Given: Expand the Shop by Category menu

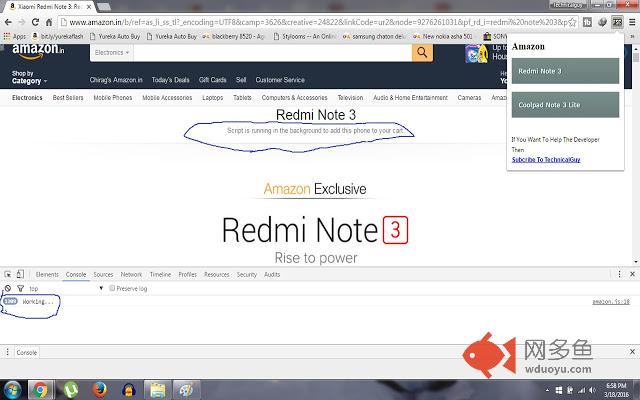Looking at the screenshot, I should (x=29, y=77).
